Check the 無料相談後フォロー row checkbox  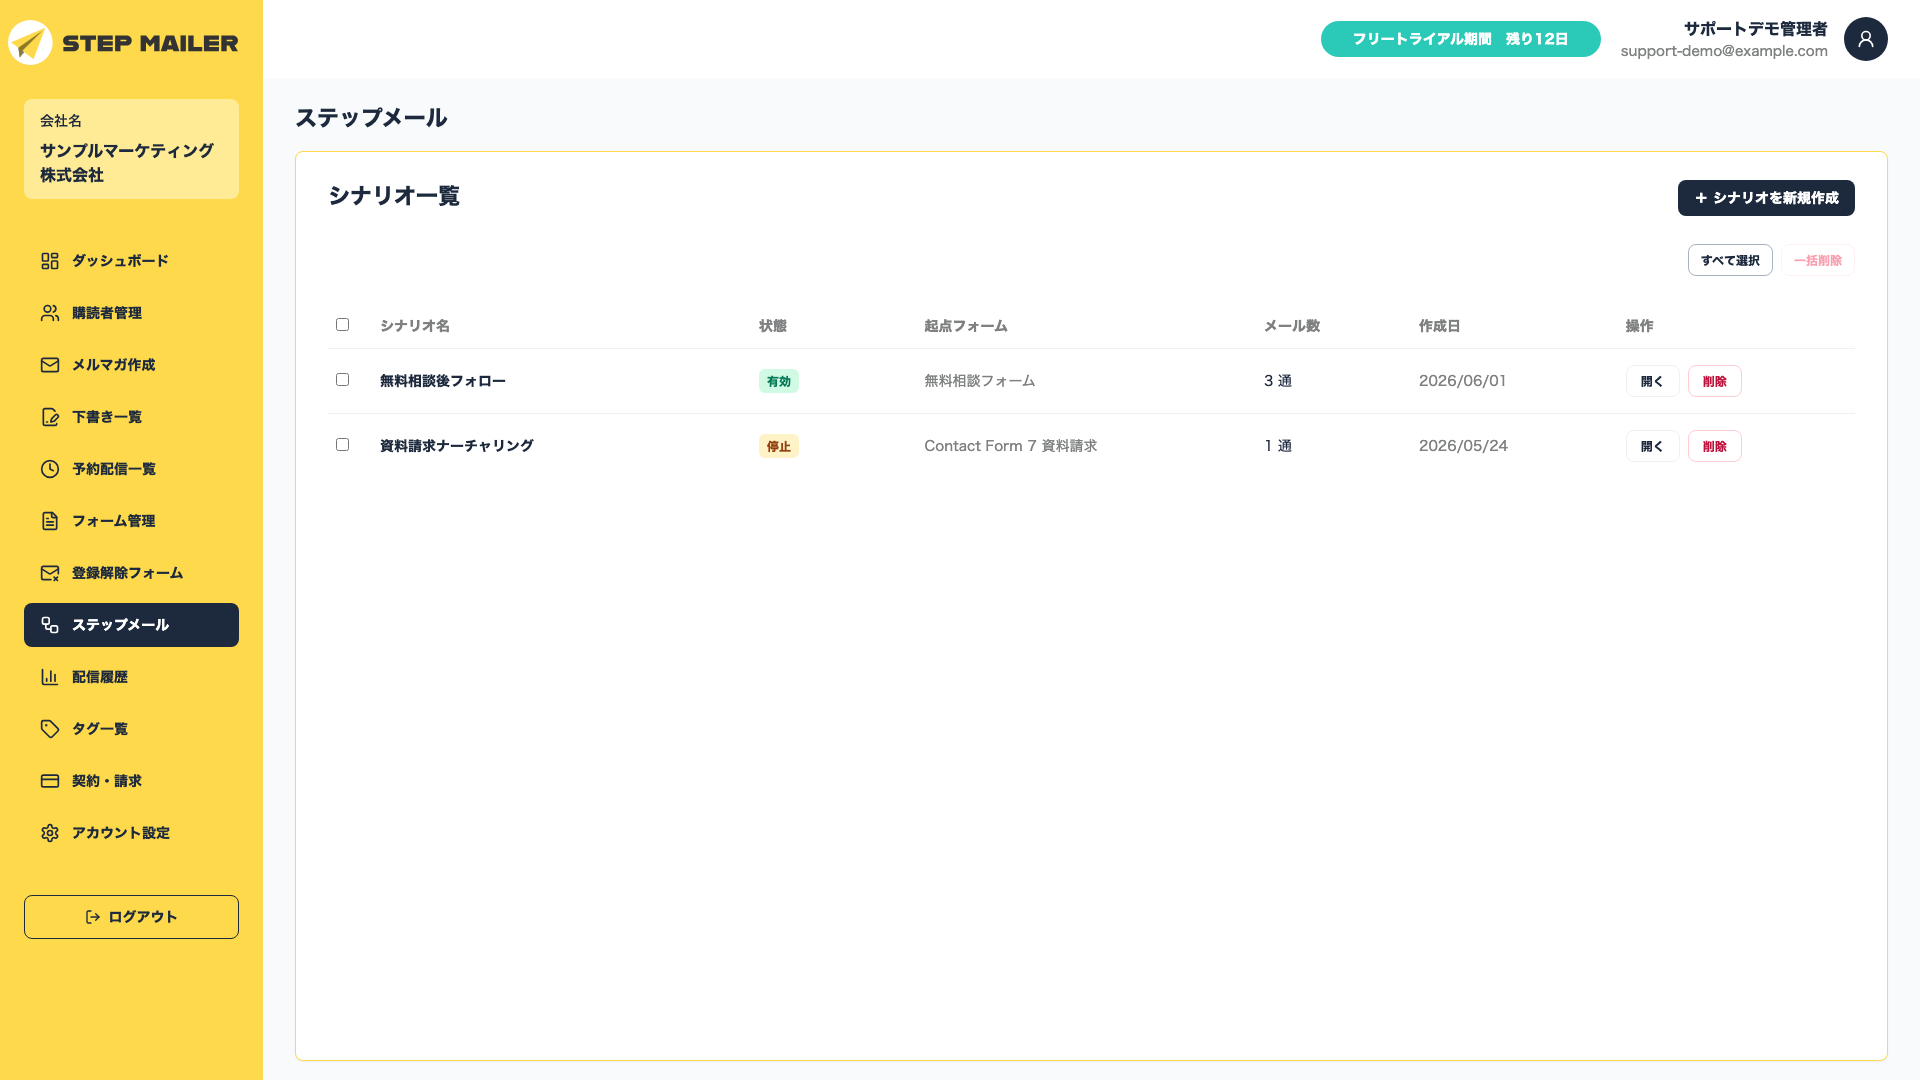[342, 380]
